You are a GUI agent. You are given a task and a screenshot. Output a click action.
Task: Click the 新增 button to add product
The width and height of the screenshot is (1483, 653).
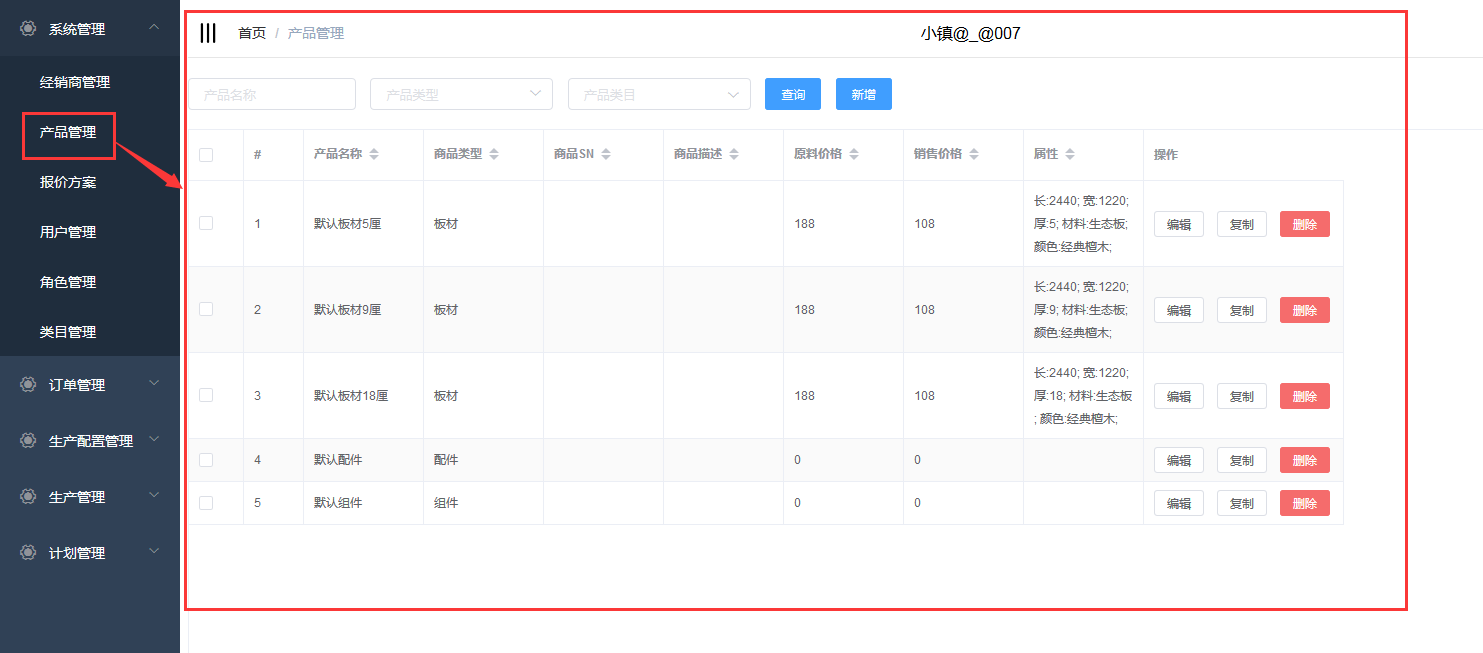(864, 94)
